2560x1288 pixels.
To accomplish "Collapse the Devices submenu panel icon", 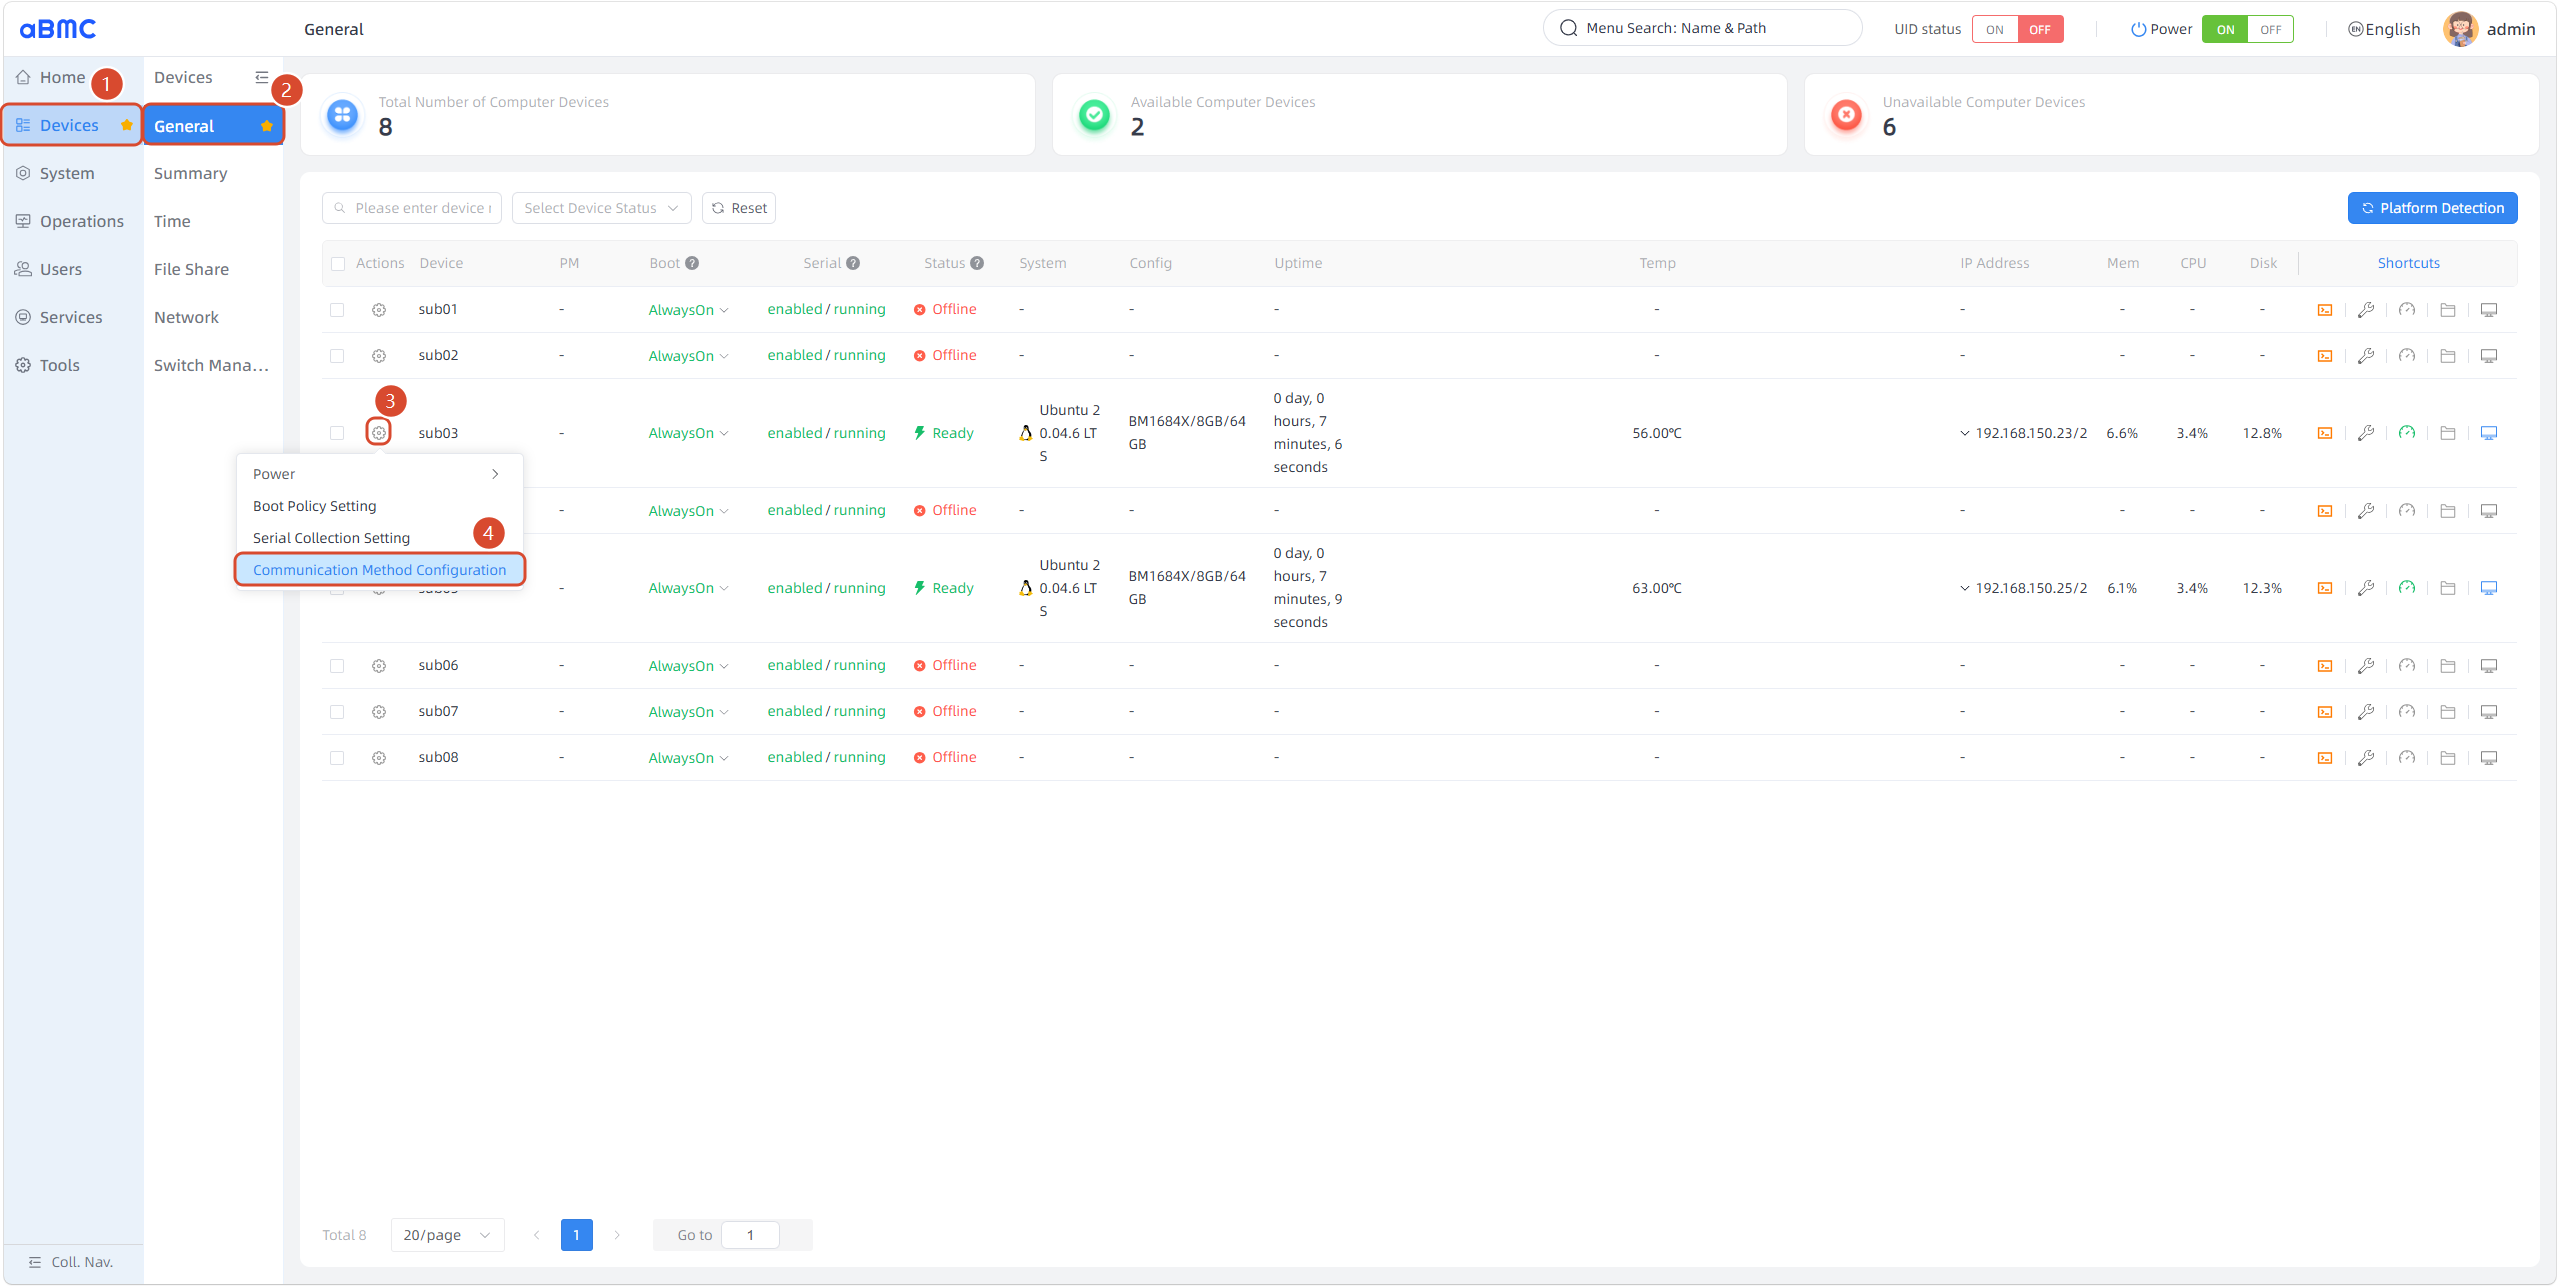I will (262, 77).
